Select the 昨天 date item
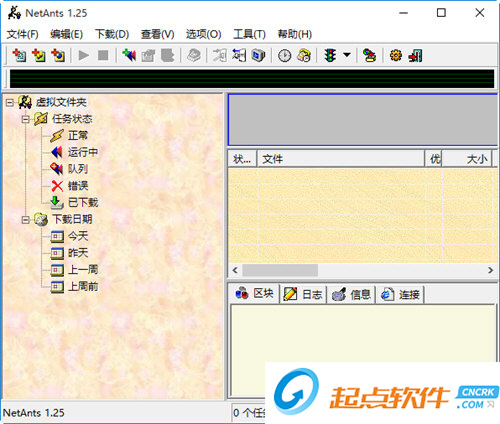This screenshot has width=500, height=424. pyautogui.click(x=78, y=253)
